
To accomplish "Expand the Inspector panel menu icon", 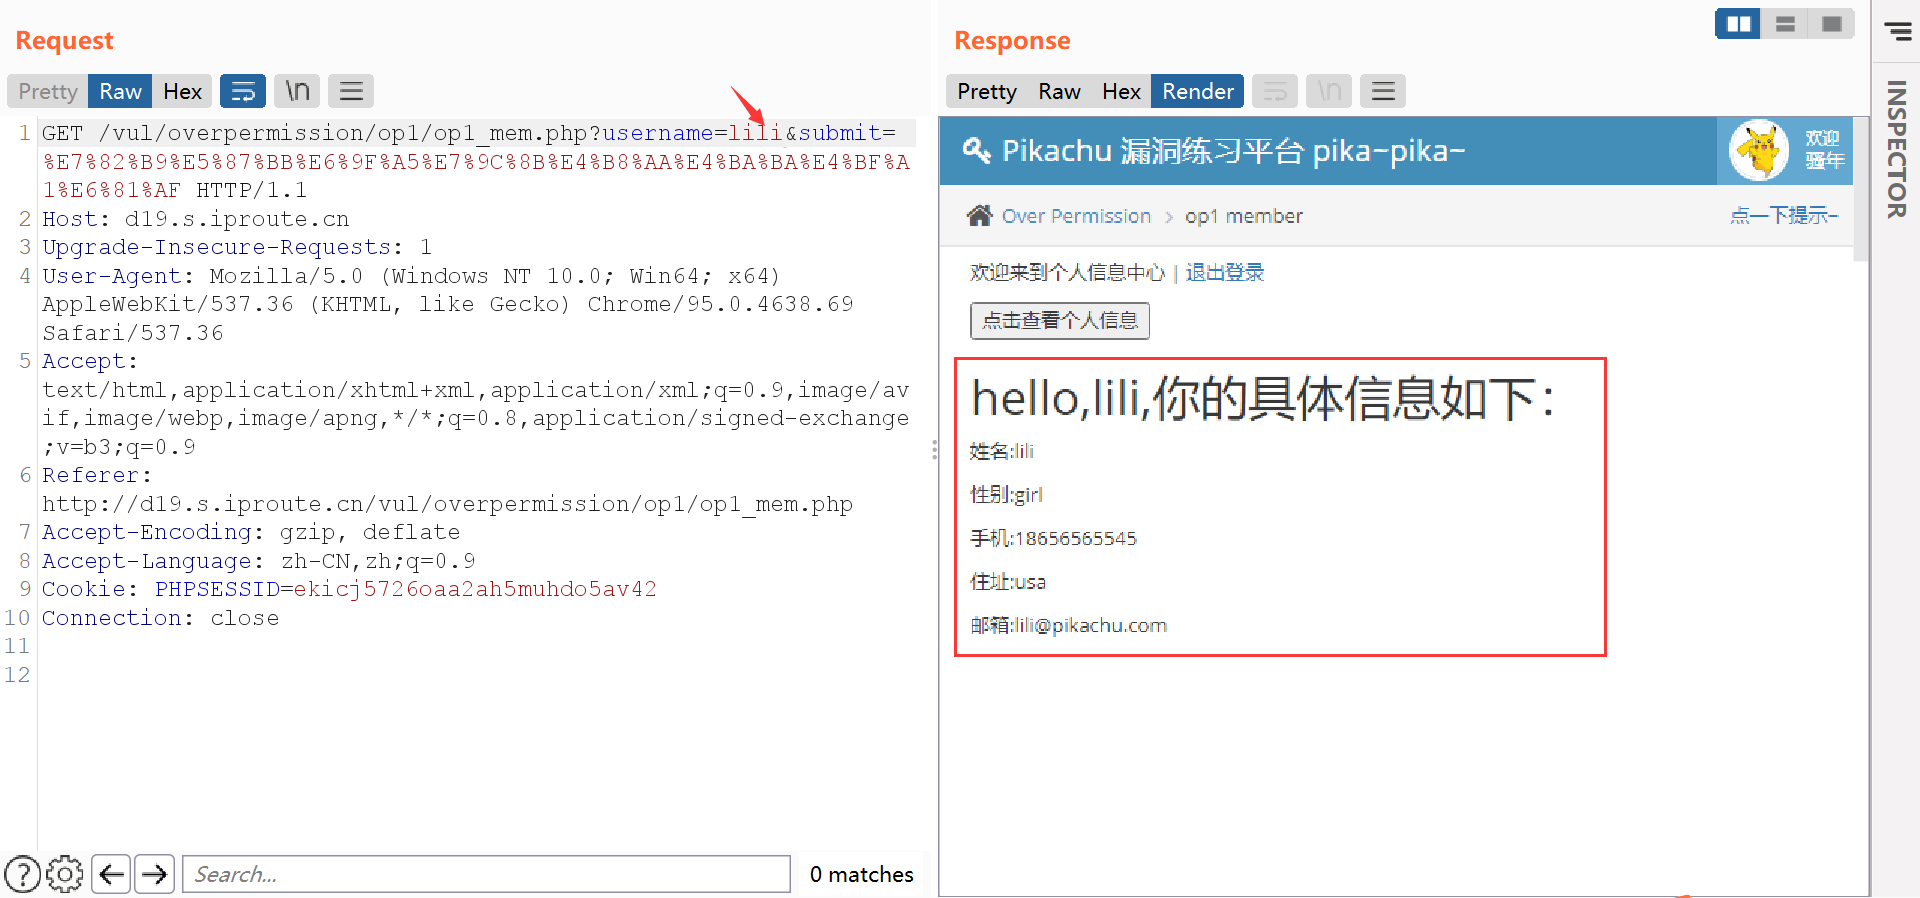I will point(1897,31).
